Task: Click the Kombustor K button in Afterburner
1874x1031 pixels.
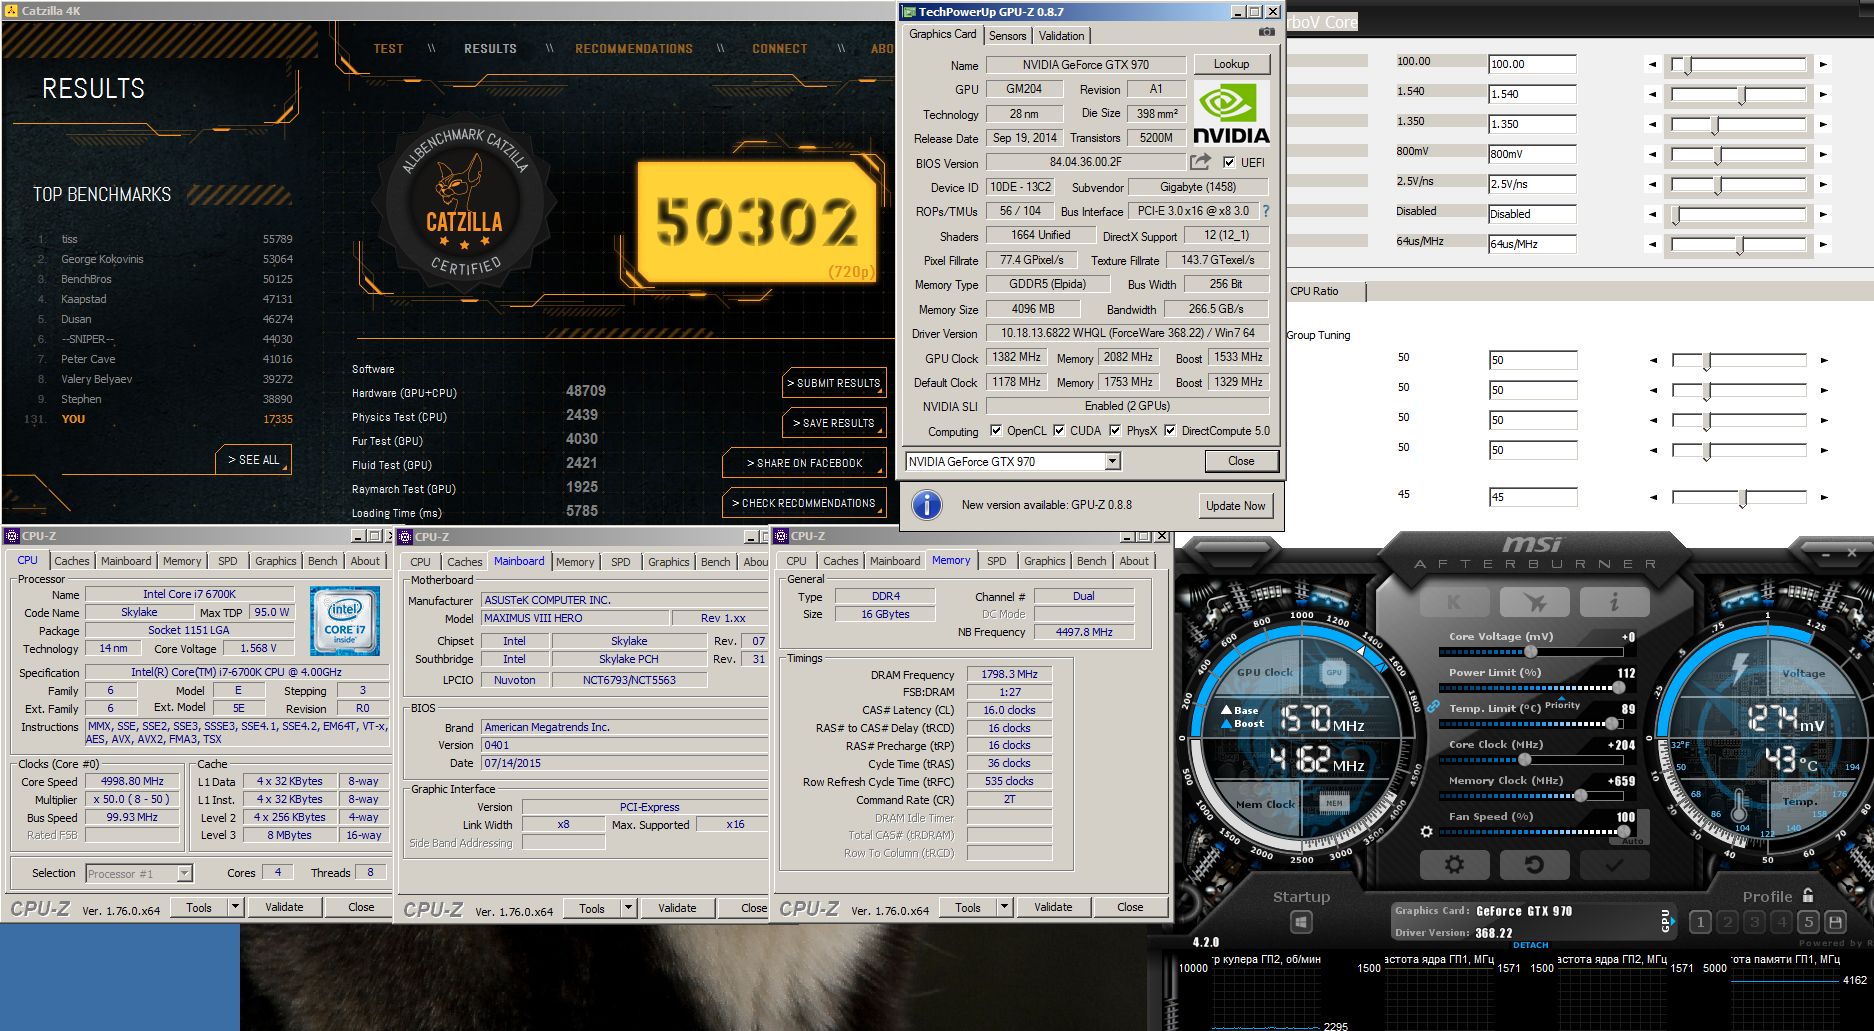Action: click(1455, 601)
